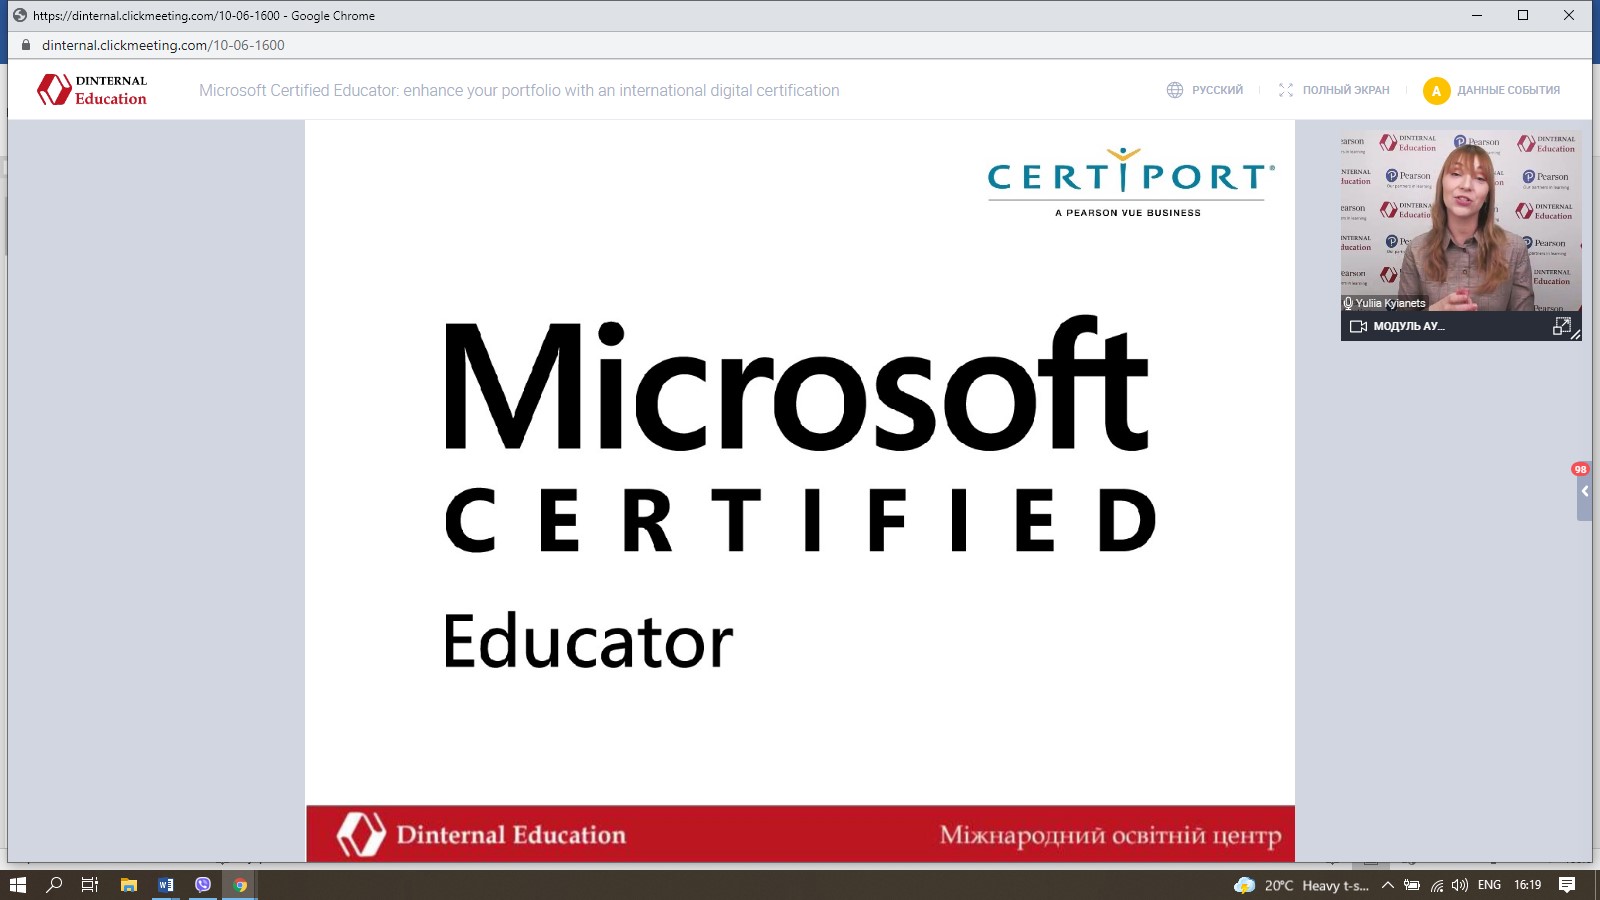1600x900 pixels.
Task: Click the presenter video thumbnail
Action: pos(1460,220)
